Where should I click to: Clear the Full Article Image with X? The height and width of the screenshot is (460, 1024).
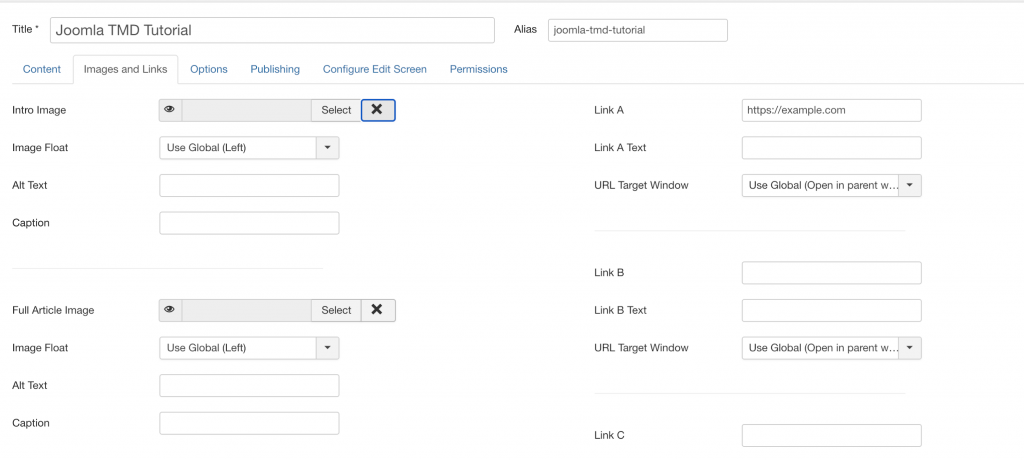[377, 310]
